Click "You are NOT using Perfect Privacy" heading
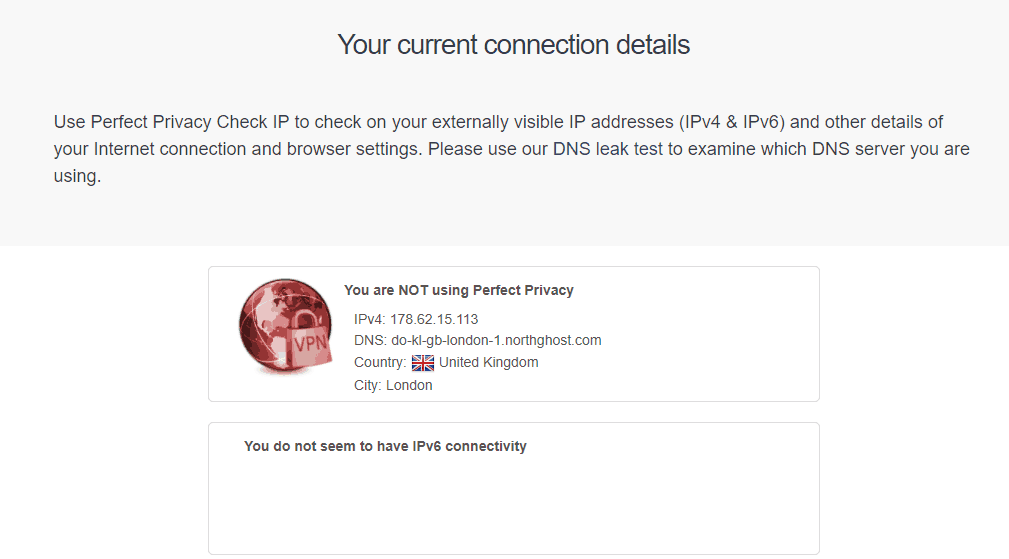Image resolution: width=1009 pixels, height=559 pixels. coord(459,290)
